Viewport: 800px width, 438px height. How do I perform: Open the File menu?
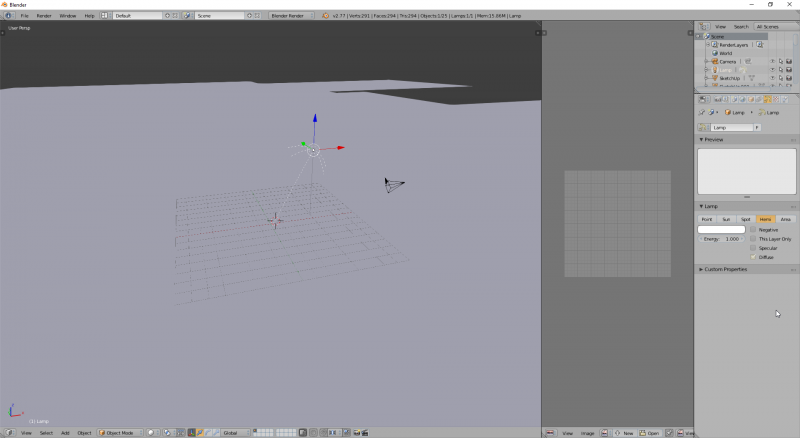[25, 16]
